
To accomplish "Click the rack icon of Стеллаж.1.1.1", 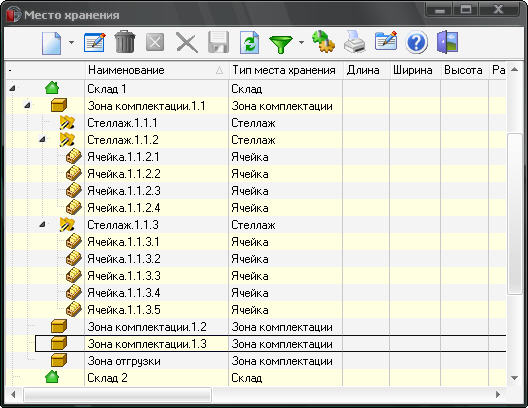I will pyautogui.click(x=67, y=123).
